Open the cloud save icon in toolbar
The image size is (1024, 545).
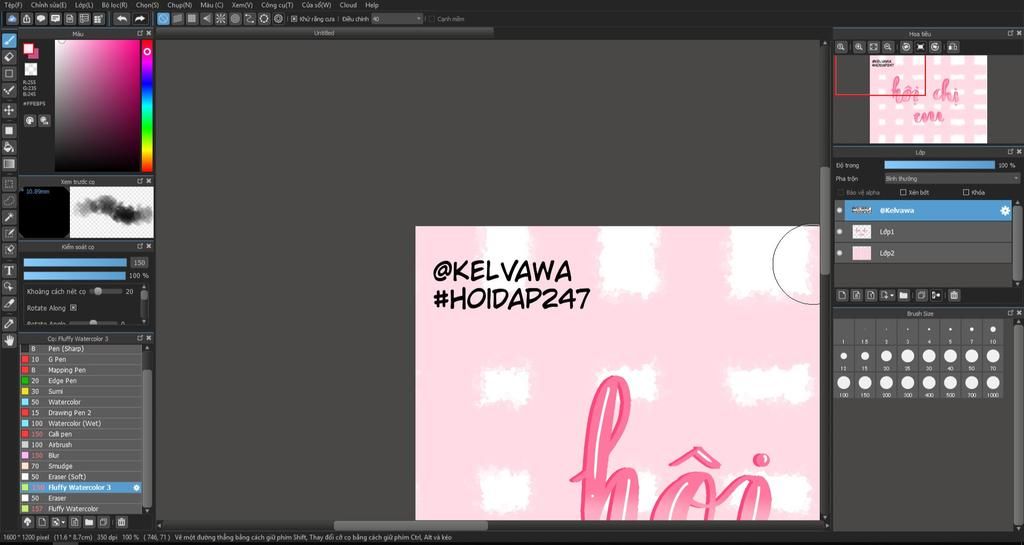tap(12, 19)
